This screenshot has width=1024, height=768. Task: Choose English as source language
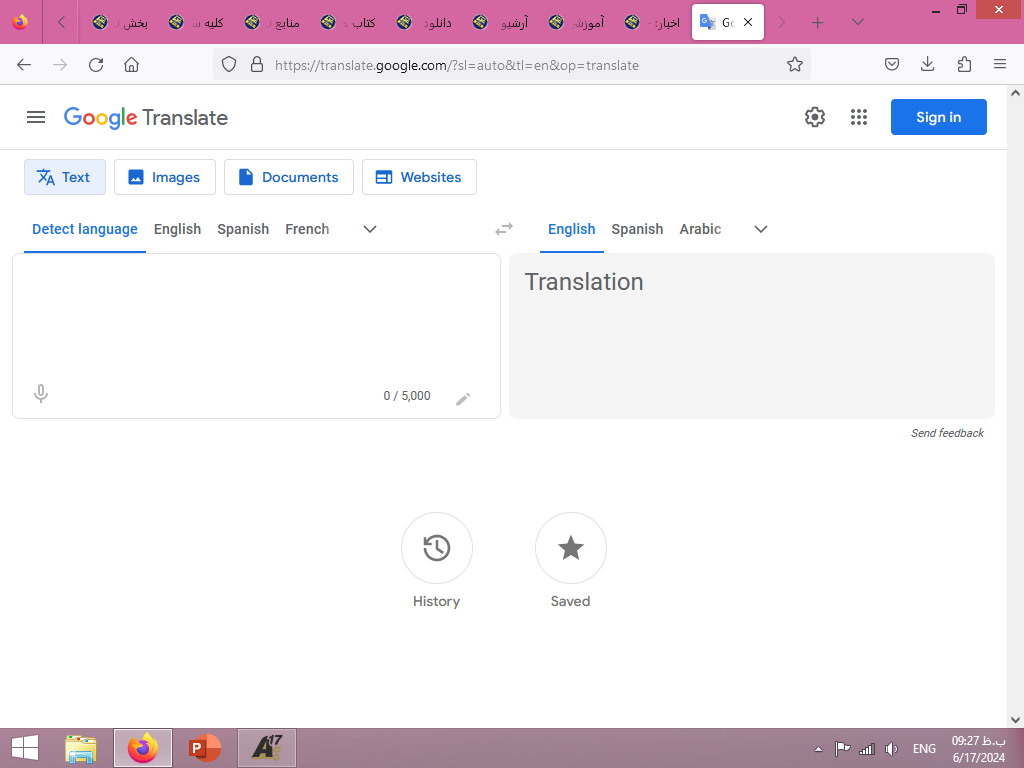pos(178,229)
